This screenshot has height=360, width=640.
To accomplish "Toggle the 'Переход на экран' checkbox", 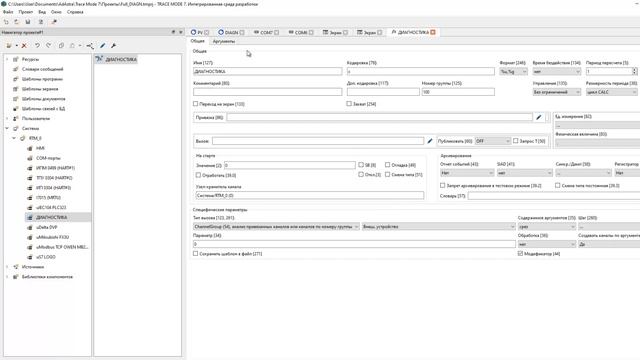I will pos(196,104).
